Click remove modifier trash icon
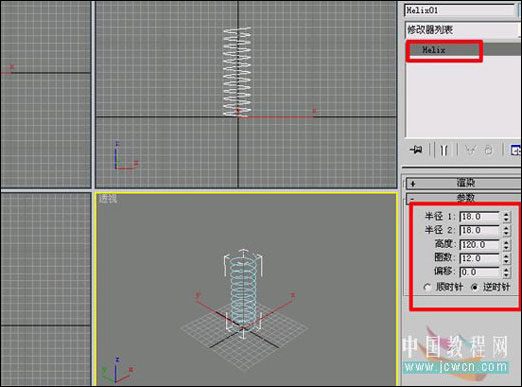522x387 pixels. pos(488,150)
